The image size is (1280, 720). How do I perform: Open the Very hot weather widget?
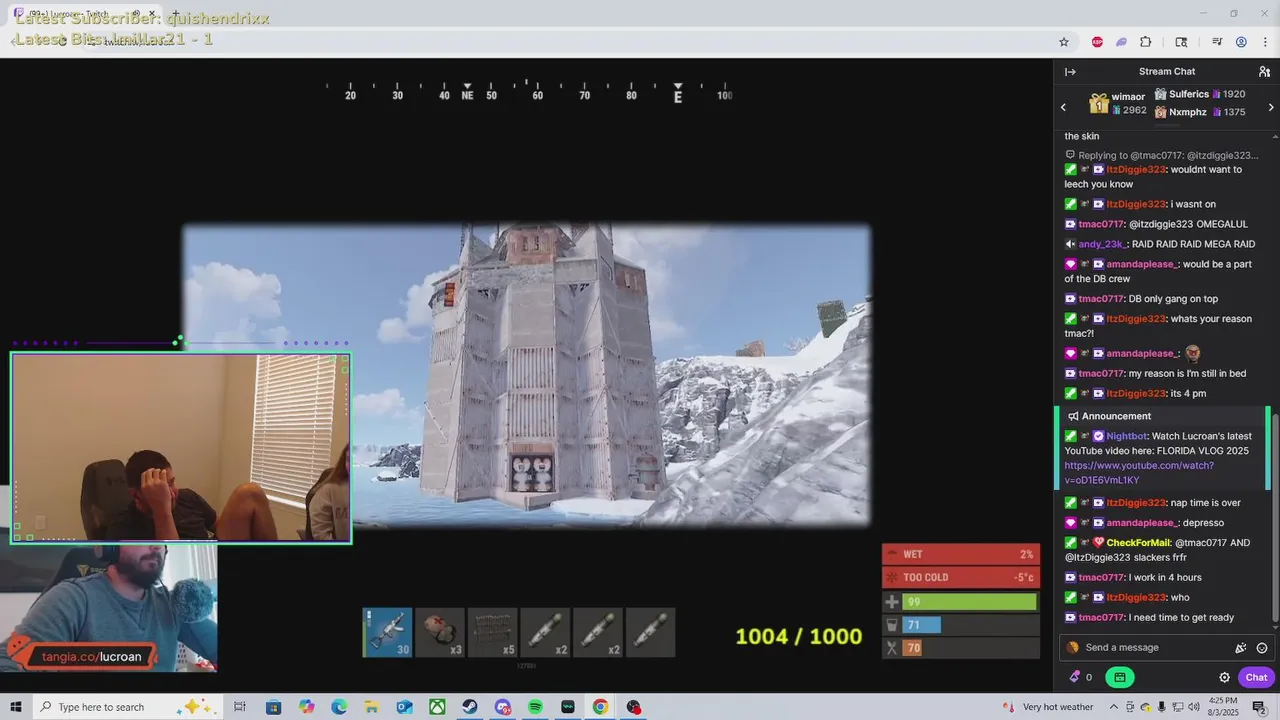[x=1048, y=707]
